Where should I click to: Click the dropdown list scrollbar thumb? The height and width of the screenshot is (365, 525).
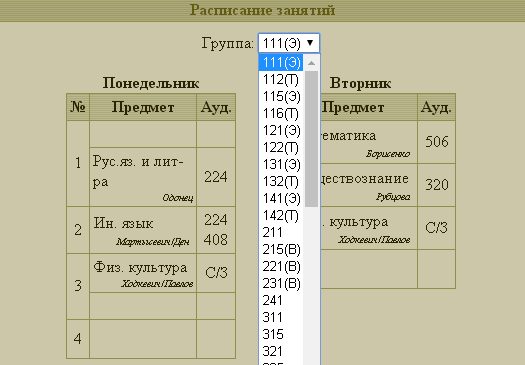point(311,139)
